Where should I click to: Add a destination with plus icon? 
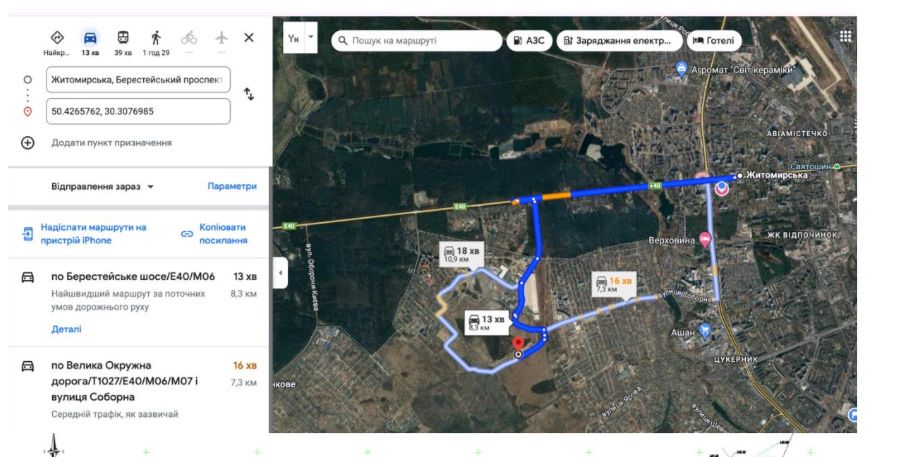click(x=27, y=143)
